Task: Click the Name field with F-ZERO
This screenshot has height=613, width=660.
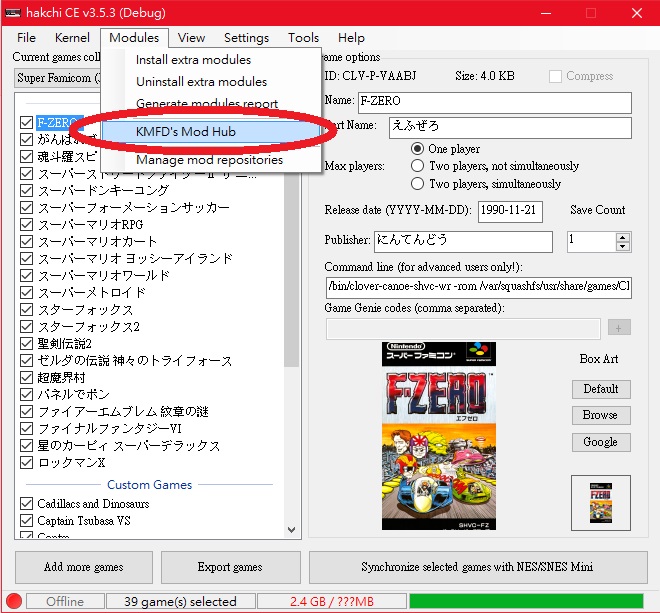Action: pyautogui.click(x=495, y=102)
